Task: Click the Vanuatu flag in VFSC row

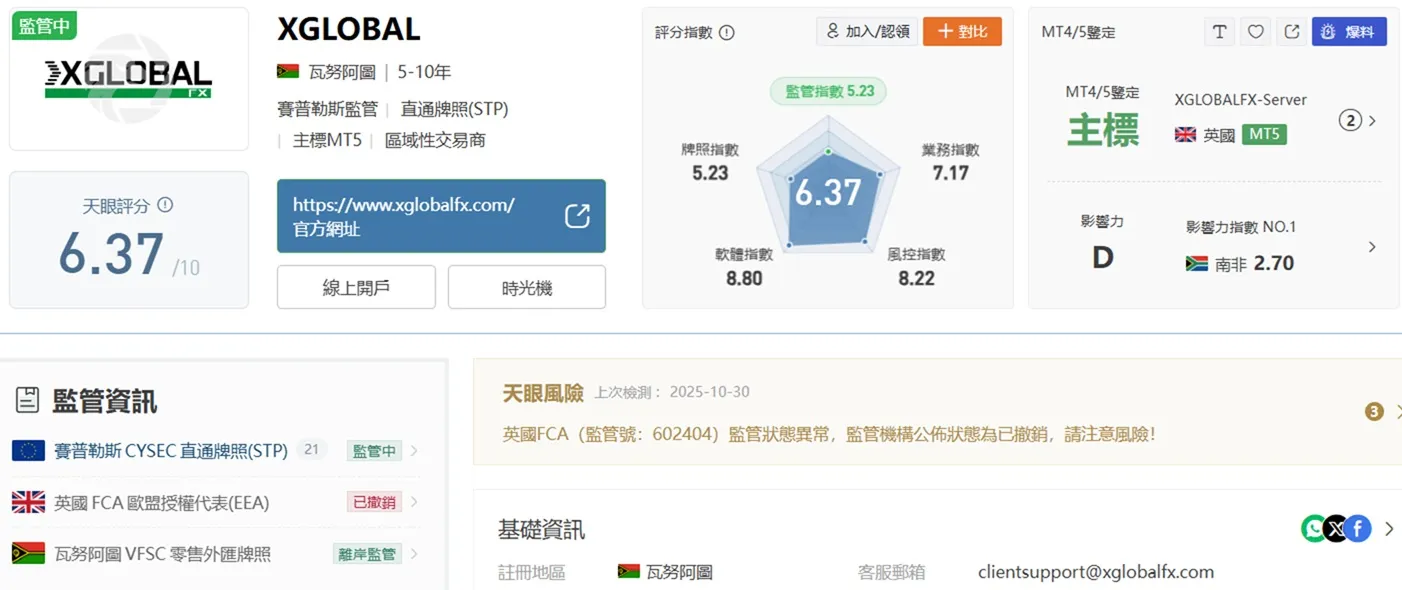Action: (x=28, y=553)
